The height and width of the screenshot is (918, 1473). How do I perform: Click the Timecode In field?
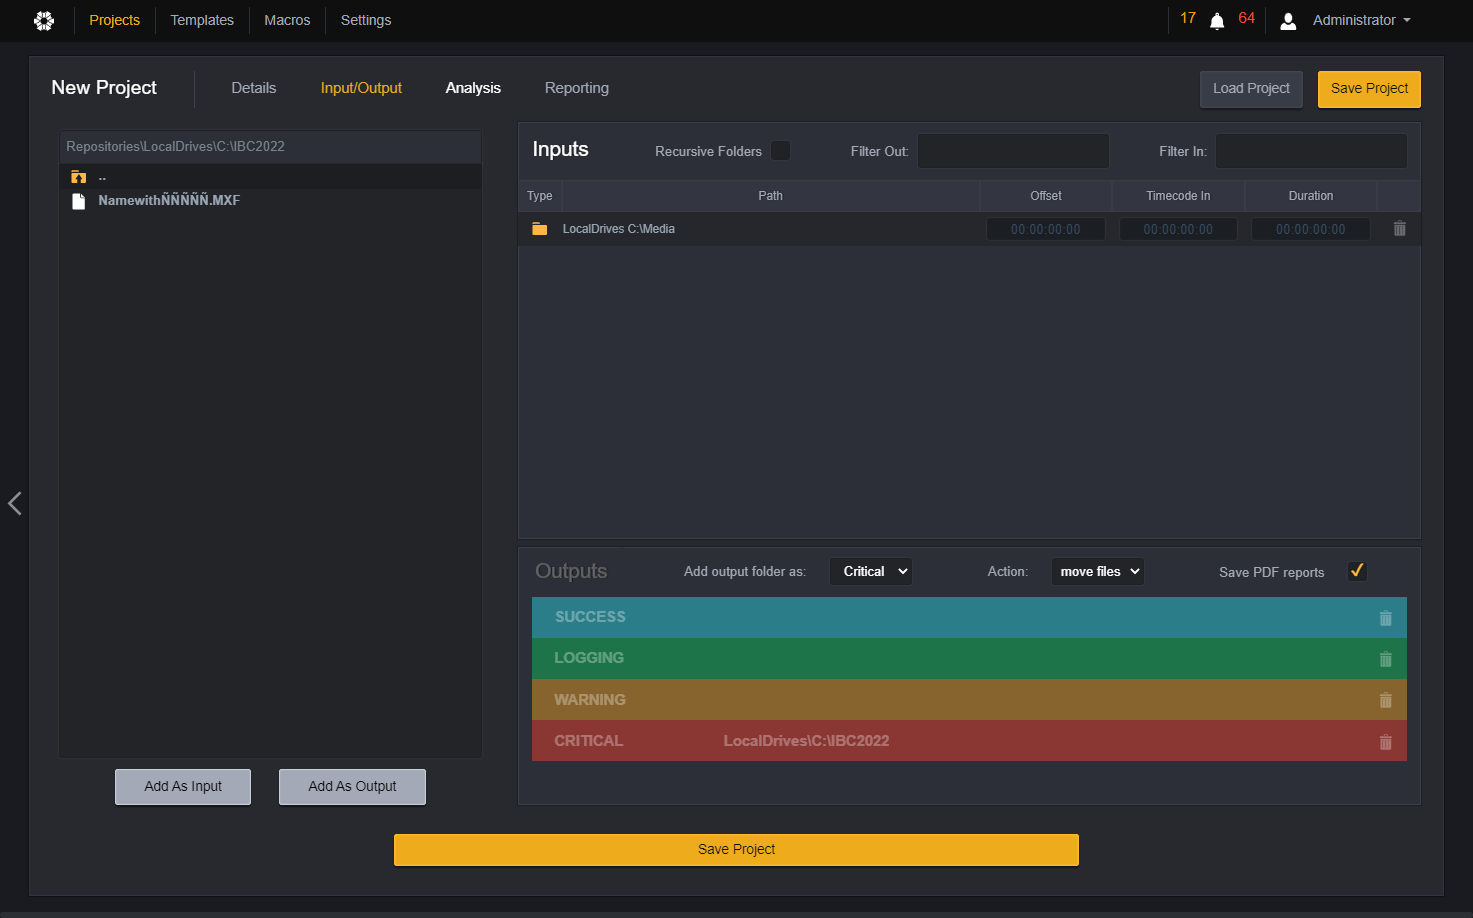[x=1178, y=229]
